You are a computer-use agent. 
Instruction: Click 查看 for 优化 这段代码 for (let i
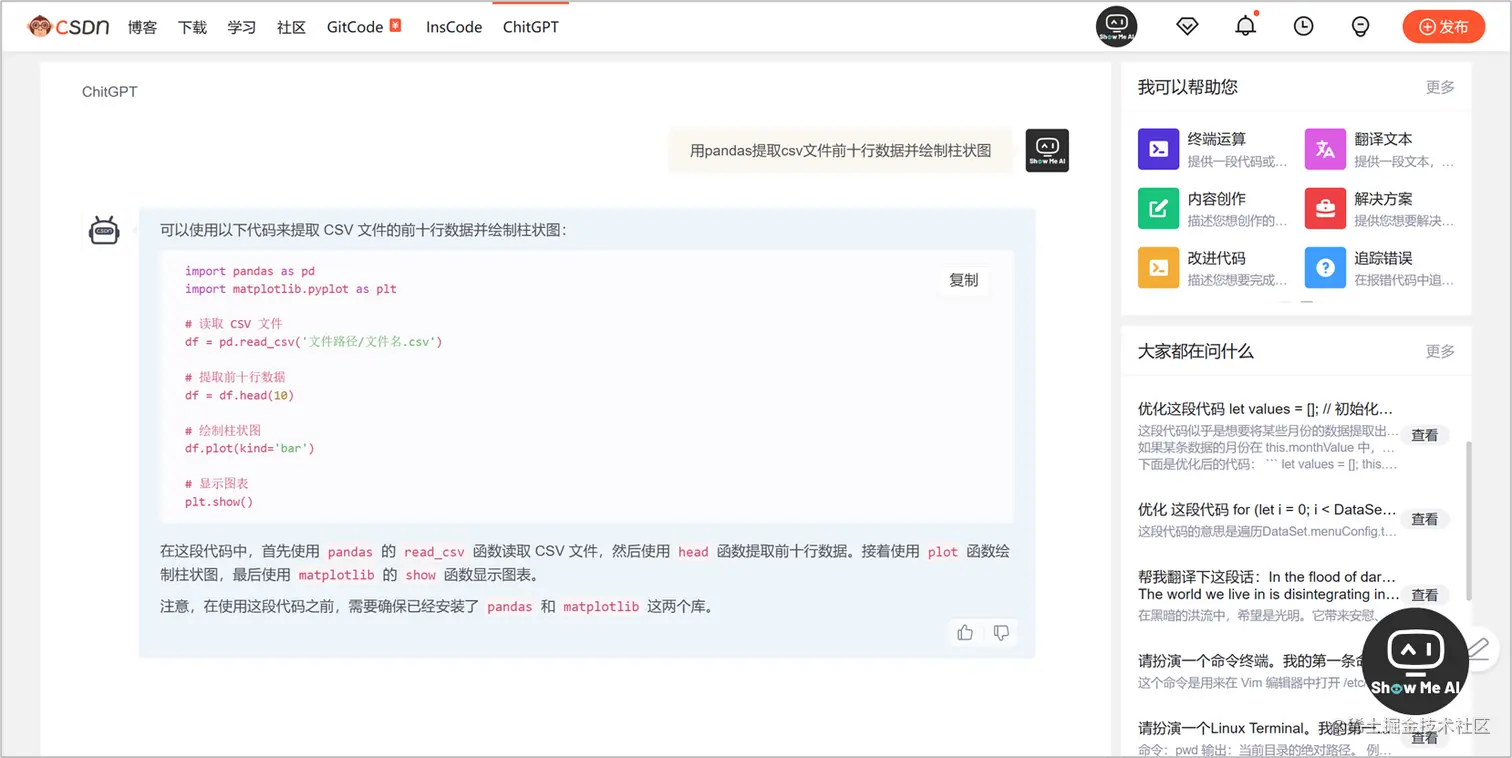point(1424,519)
